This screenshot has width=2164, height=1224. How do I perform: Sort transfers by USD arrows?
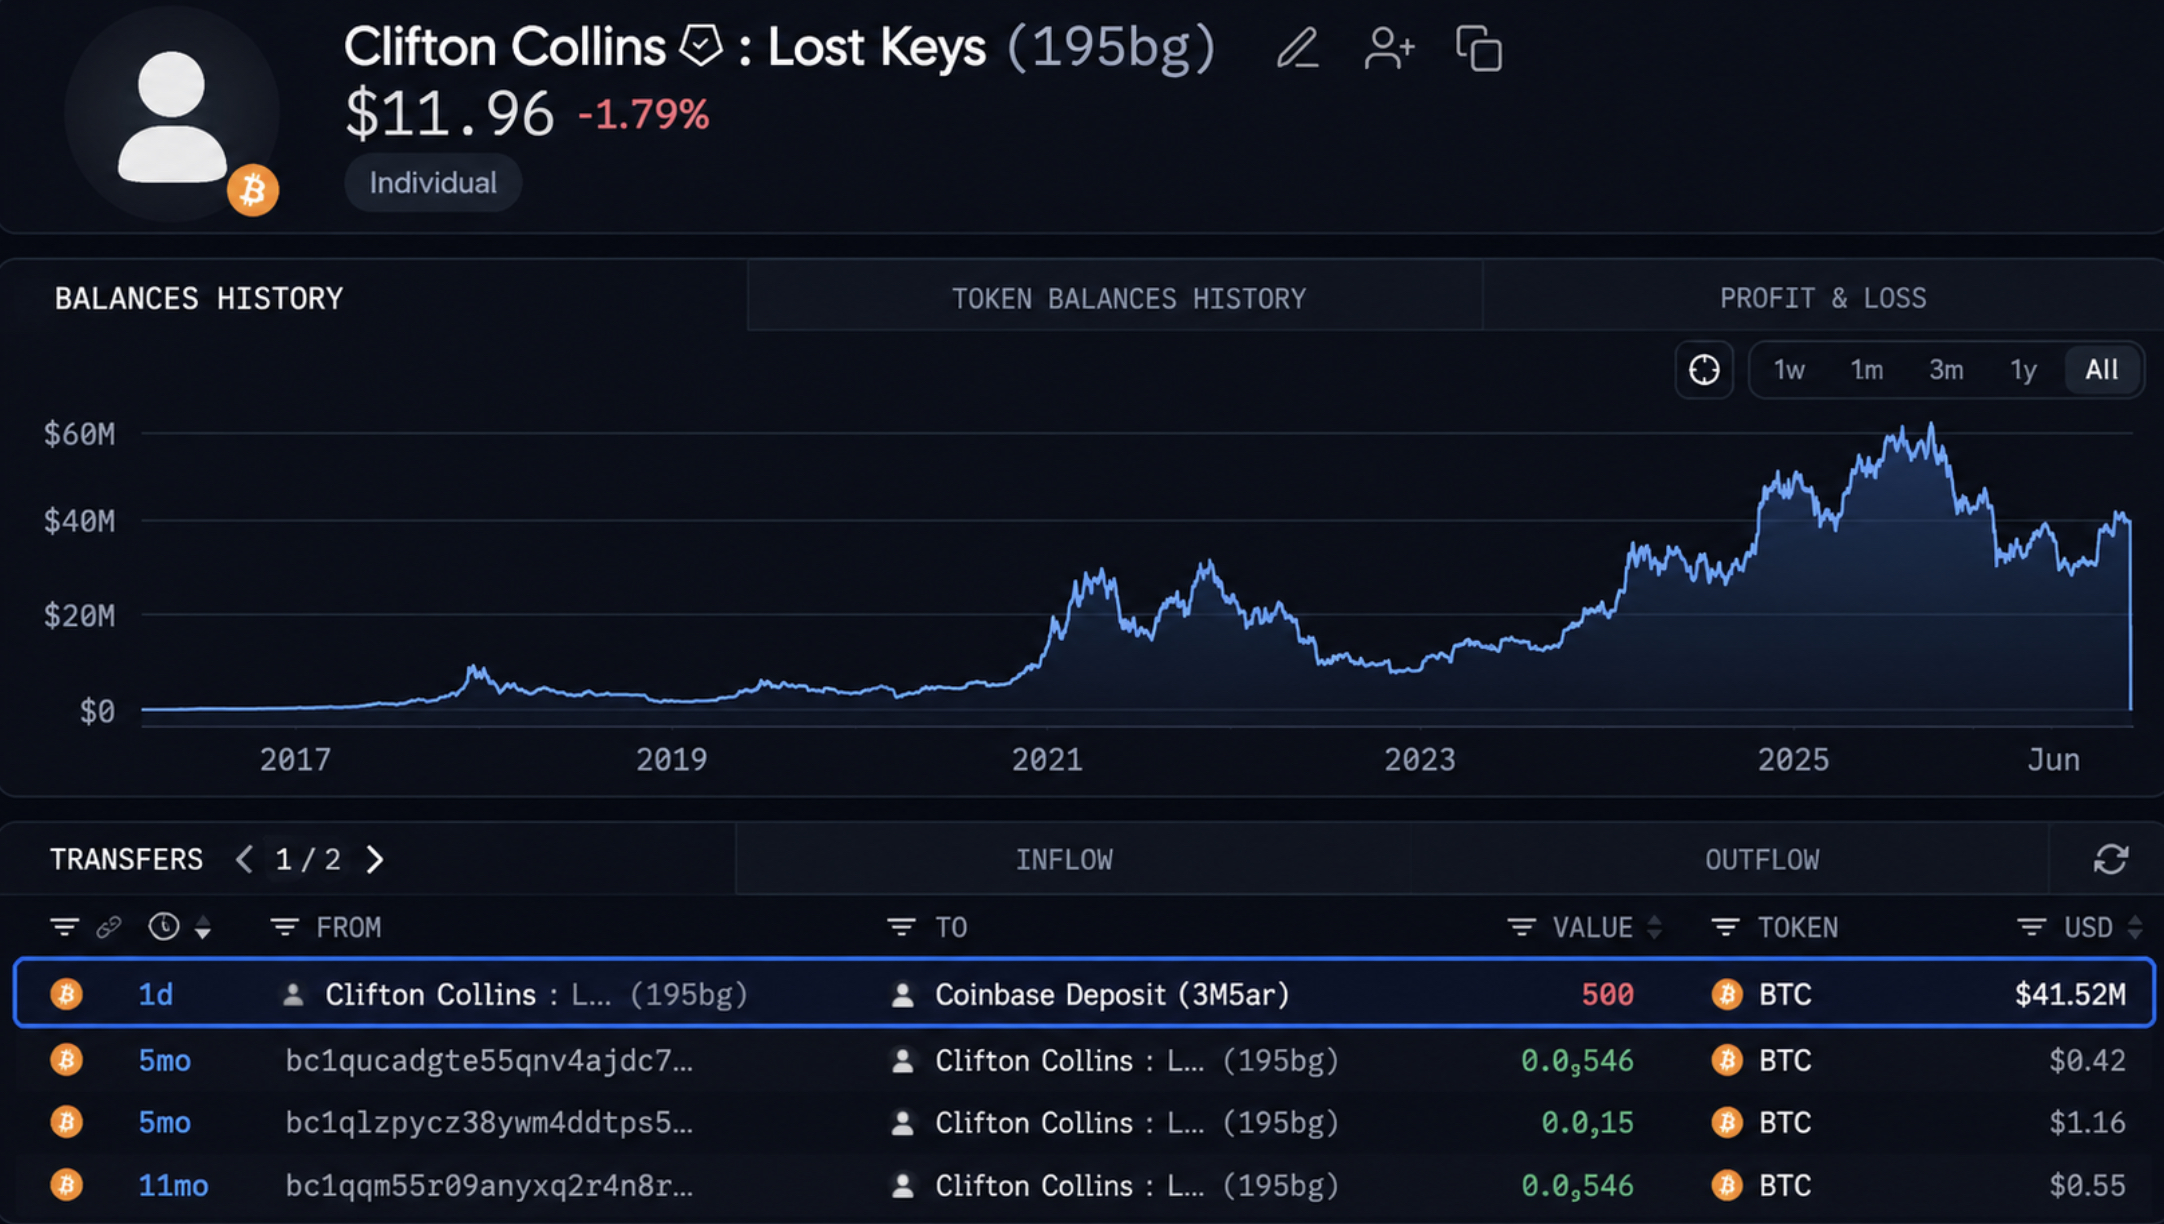pos(2135,927)
